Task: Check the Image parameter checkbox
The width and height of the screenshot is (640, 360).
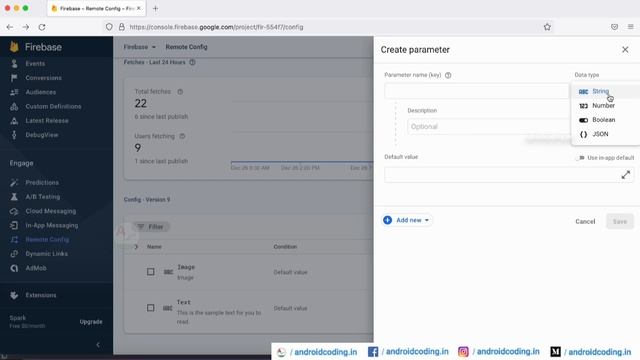Action: [x=151, y=272]
